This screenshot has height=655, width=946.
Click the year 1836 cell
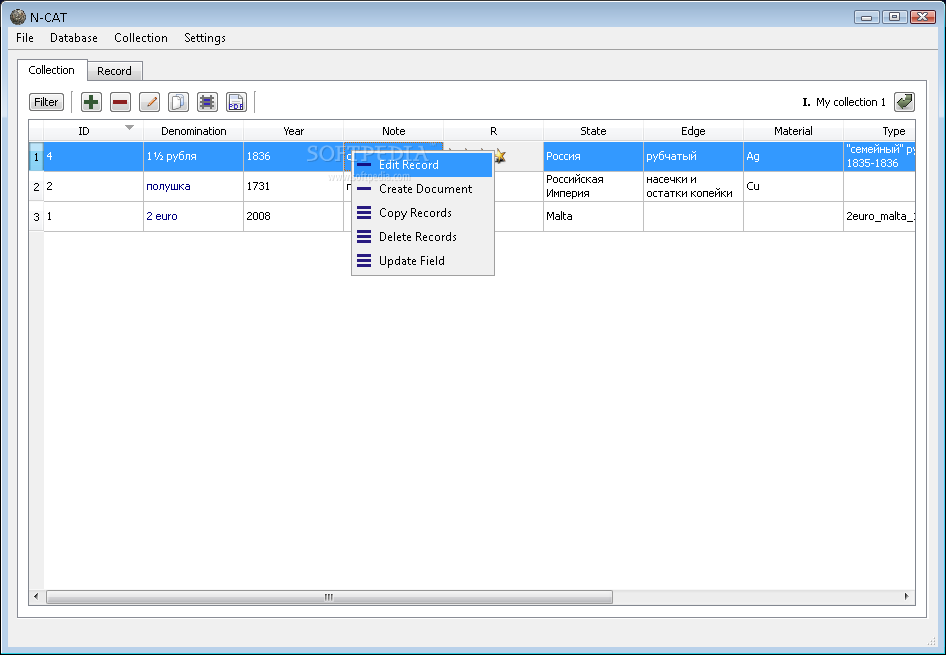(x=294, y=157)
